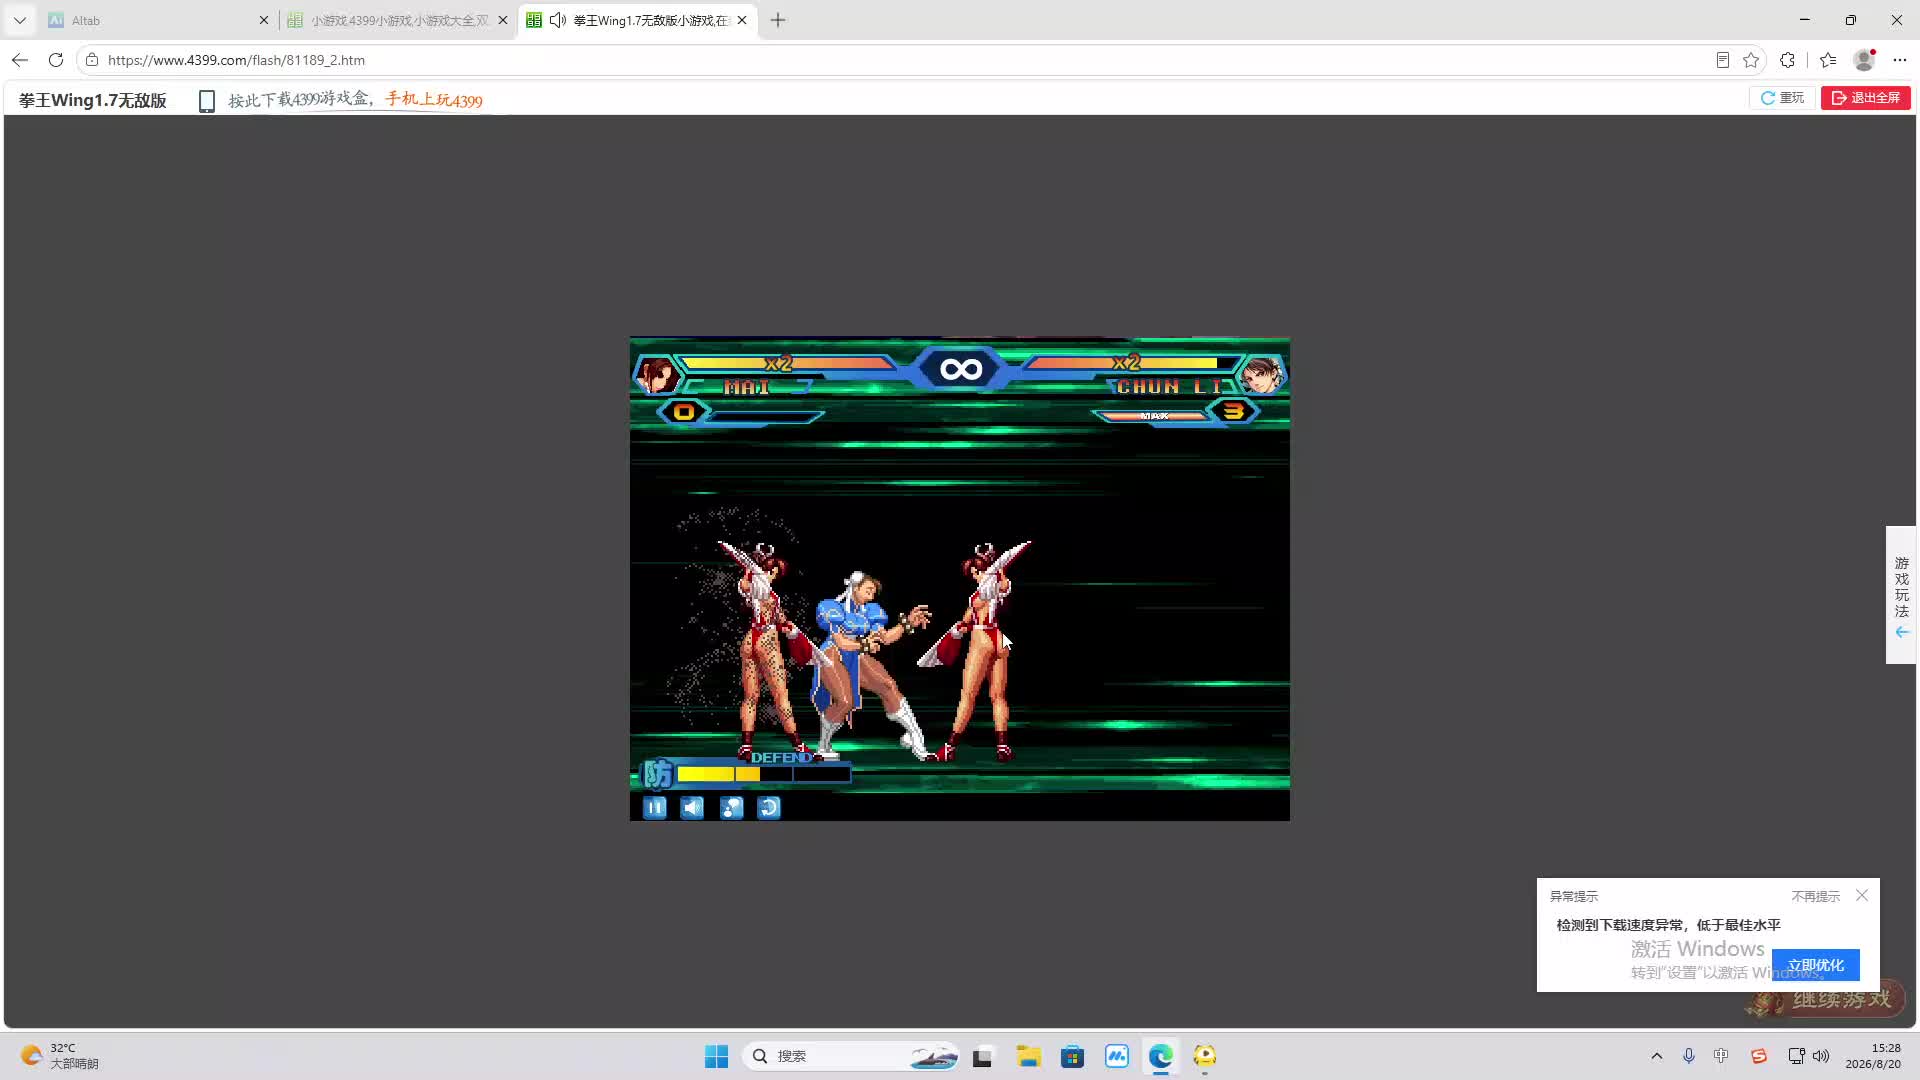Mute the tab via its speaker icon

(x=558, y=20)
